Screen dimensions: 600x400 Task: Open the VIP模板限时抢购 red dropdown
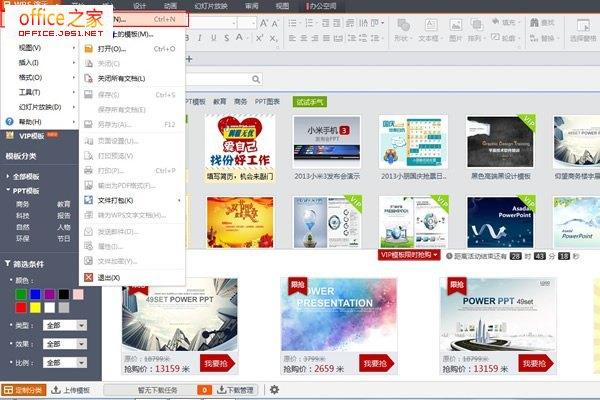coord(409,255)
